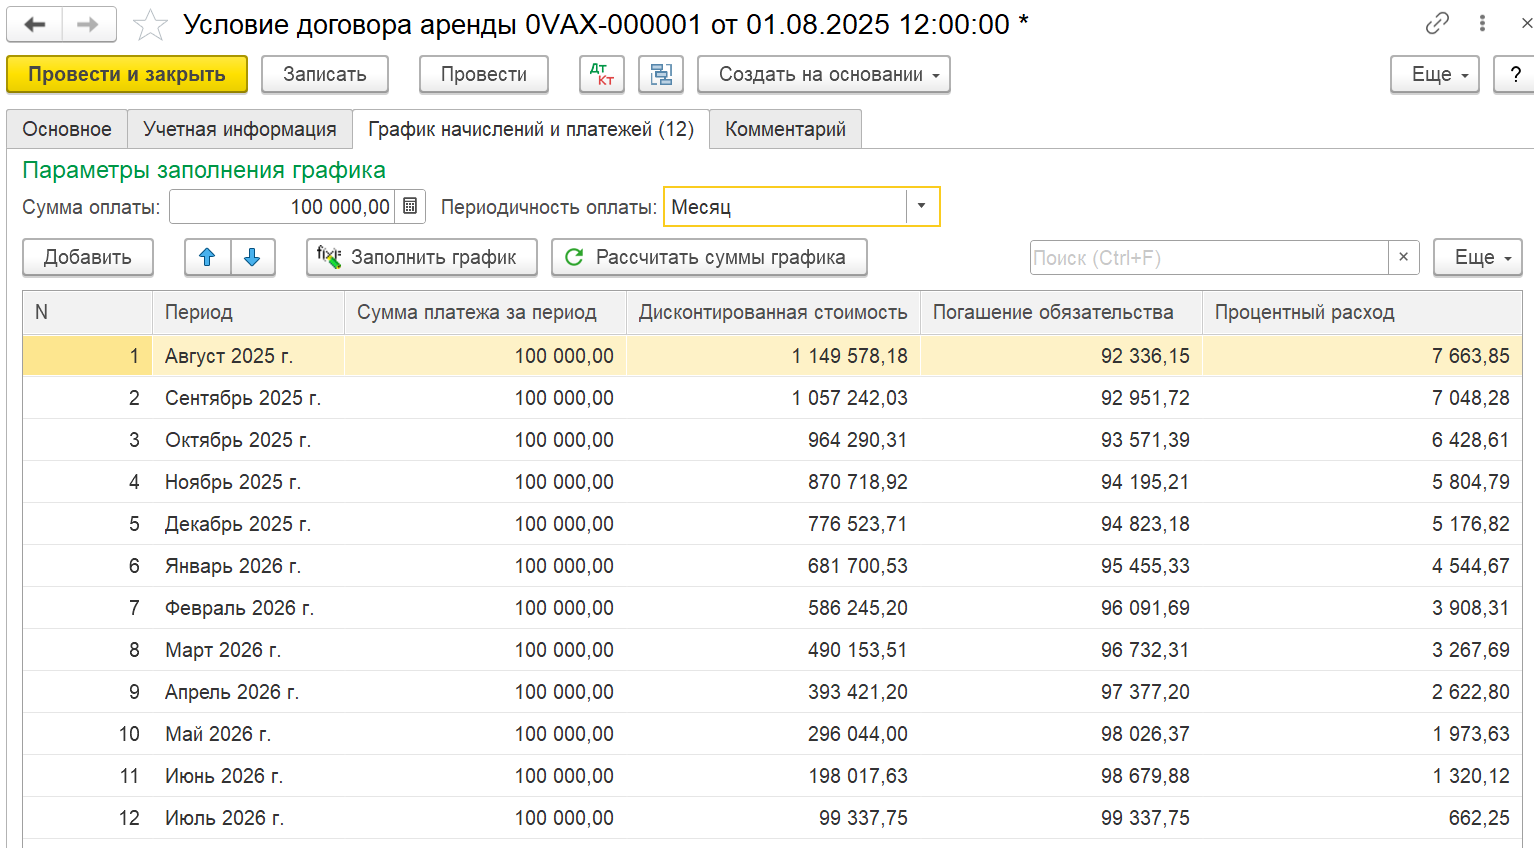Clear the search field with X
Screen dimensions: 1534x848
click(x=1403, y=257)
